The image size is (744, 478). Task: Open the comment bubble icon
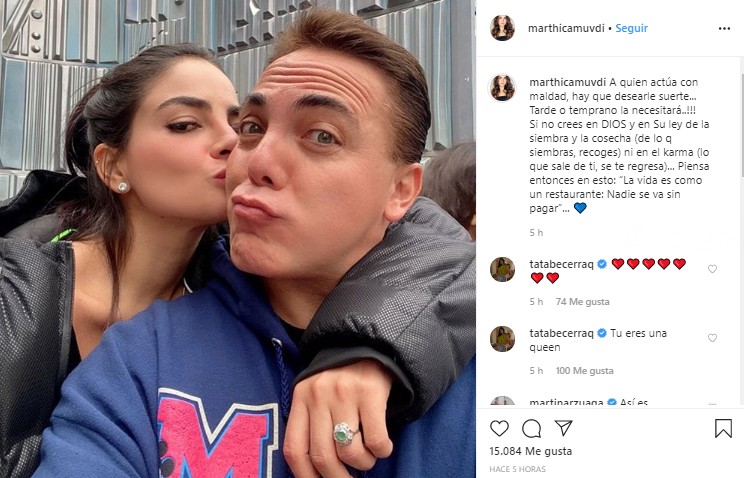pyautogui.click(x=531, y=428)
